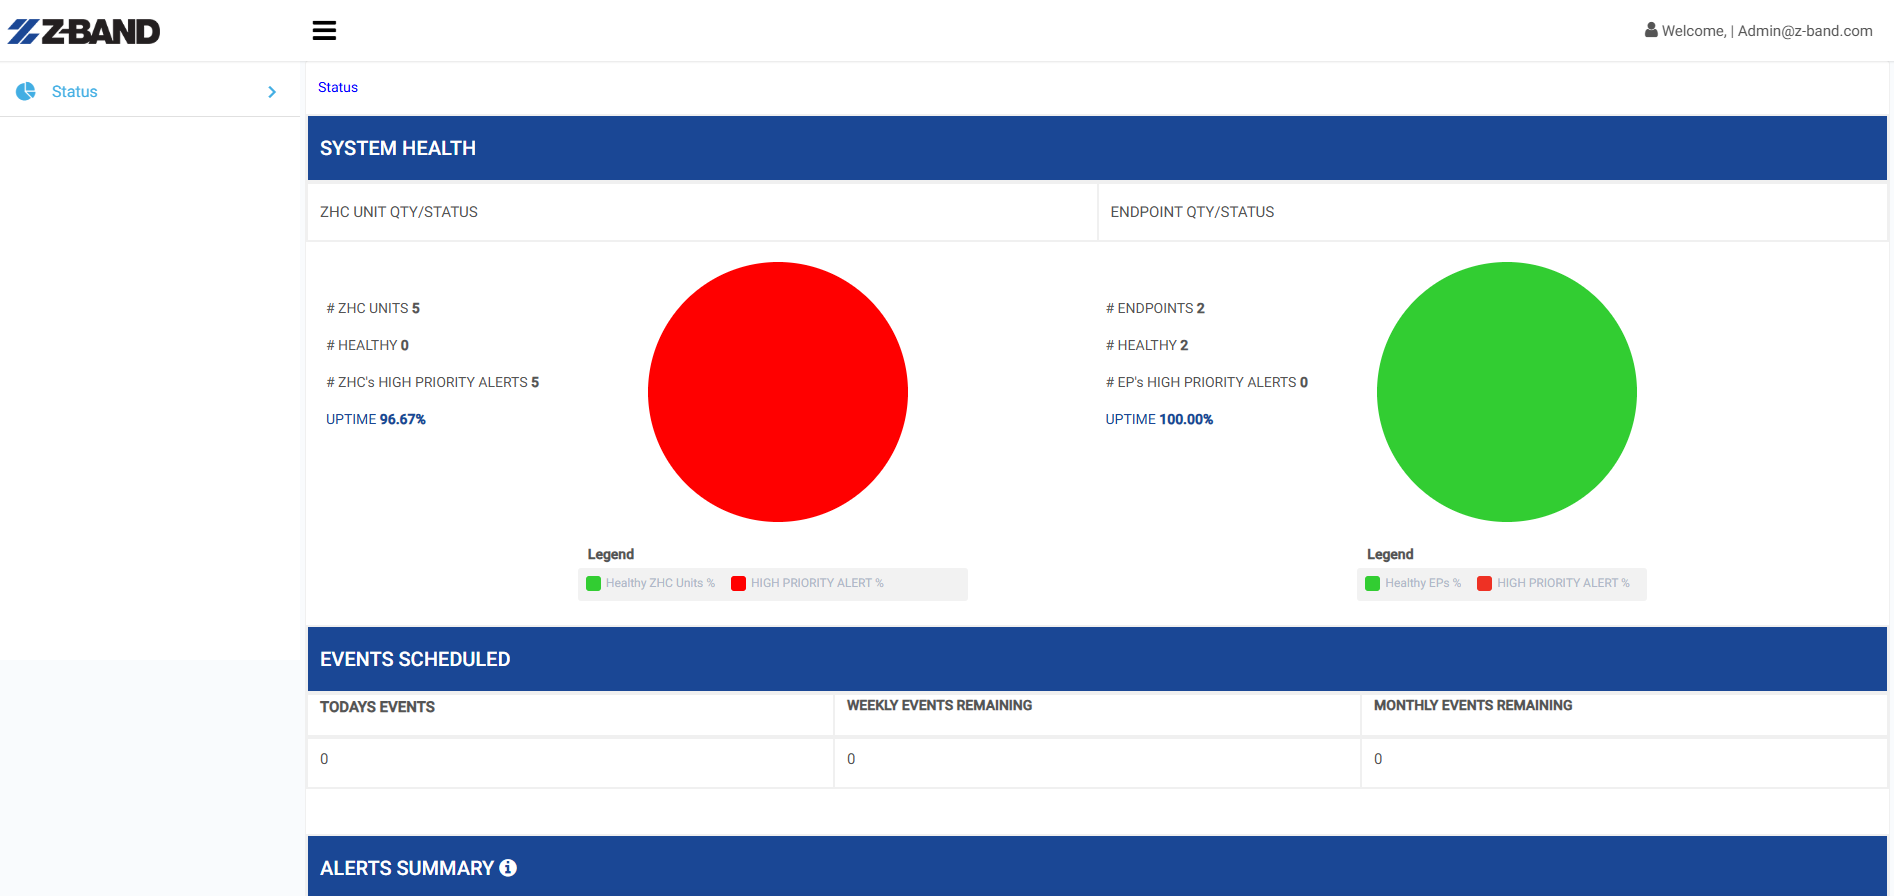Open the Status item in the sidebar
The height and width of the screenshot is (896, 1894).
(x=75, y=92)
